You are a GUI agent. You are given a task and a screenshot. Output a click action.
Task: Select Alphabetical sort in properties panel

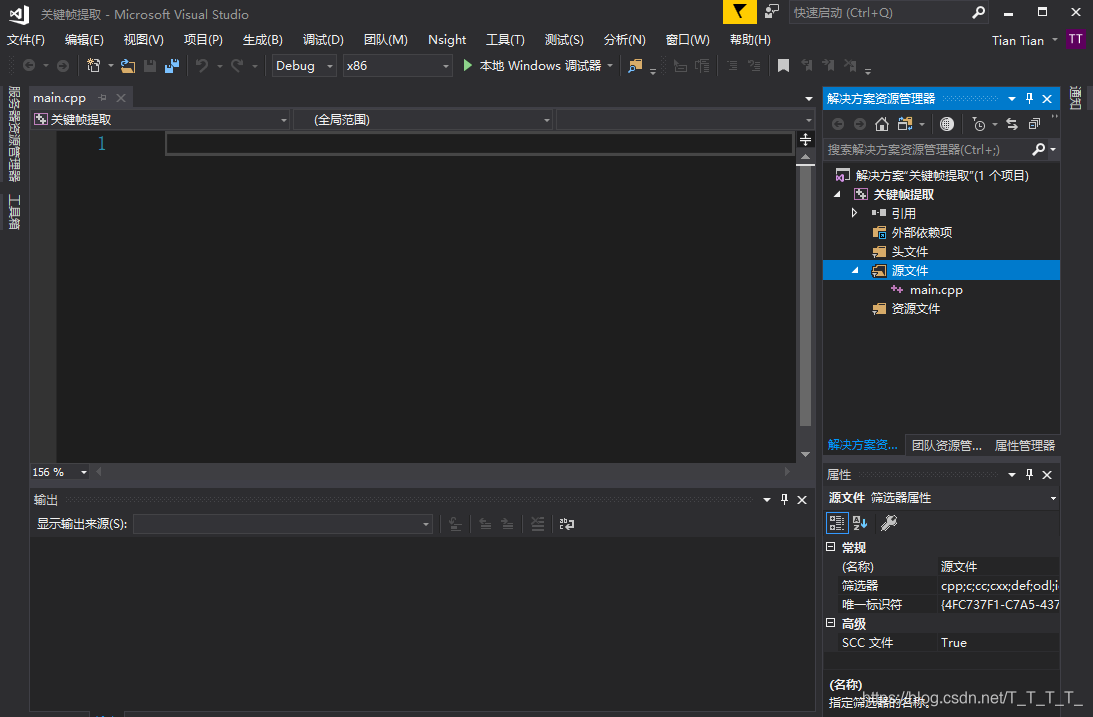(860, 523)
